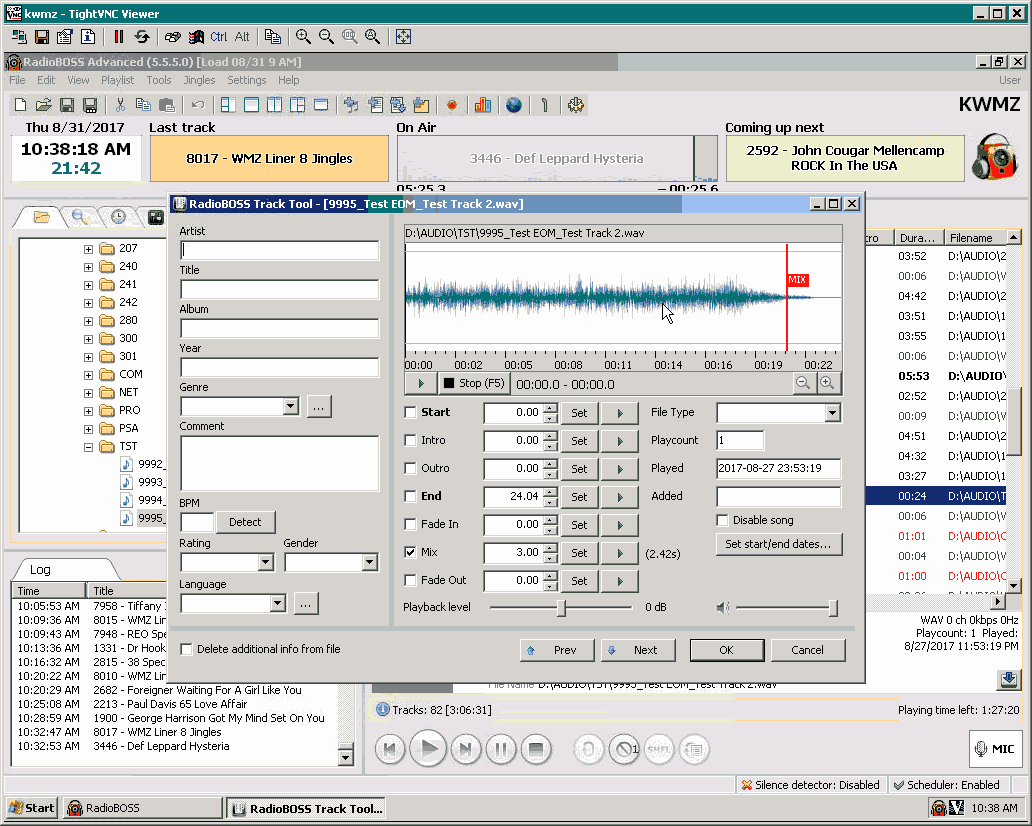Viewport: 1032px width, 826px height.
Task: Create a new playlist in RadioBOSS toolbar
Action: point(20,105)
